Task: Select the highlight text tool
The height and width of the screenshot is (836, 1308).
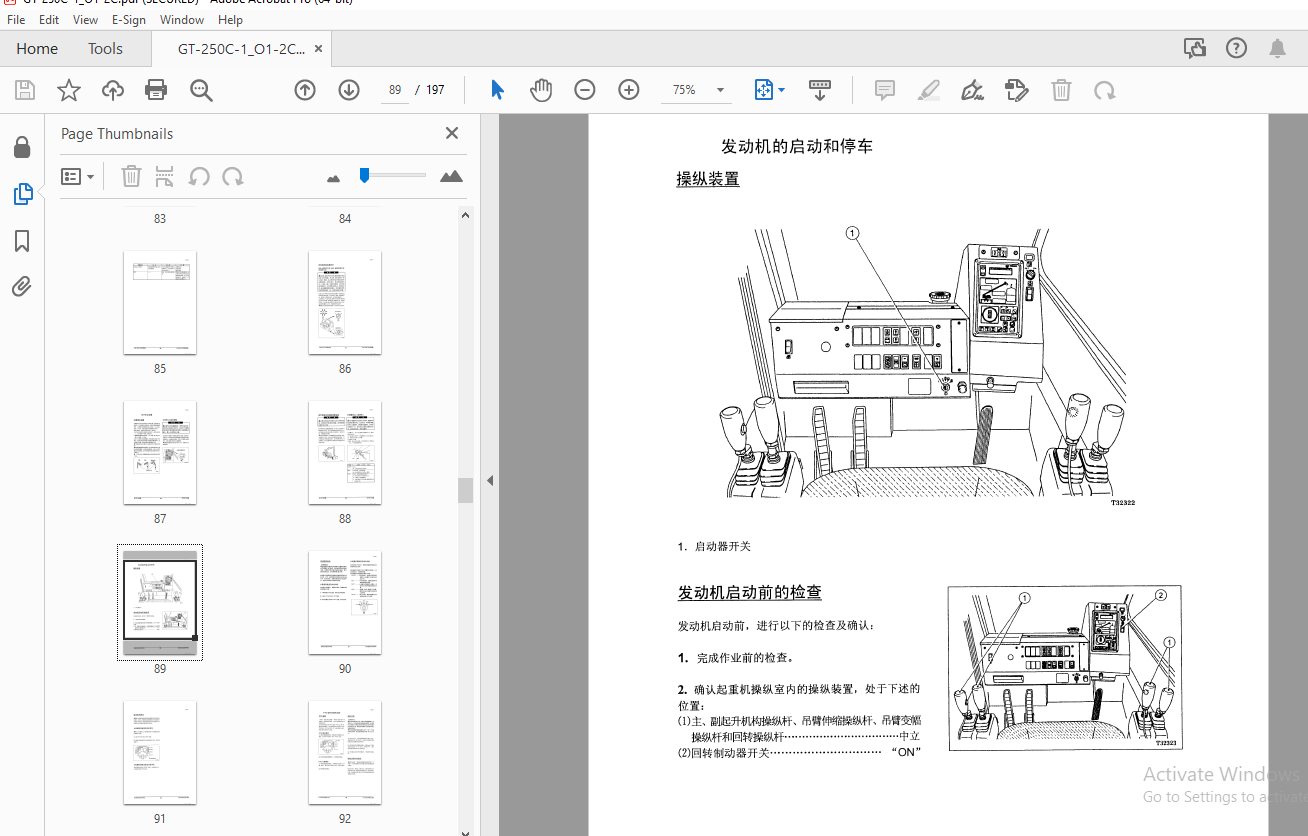Action: click(x=929, y=90)
